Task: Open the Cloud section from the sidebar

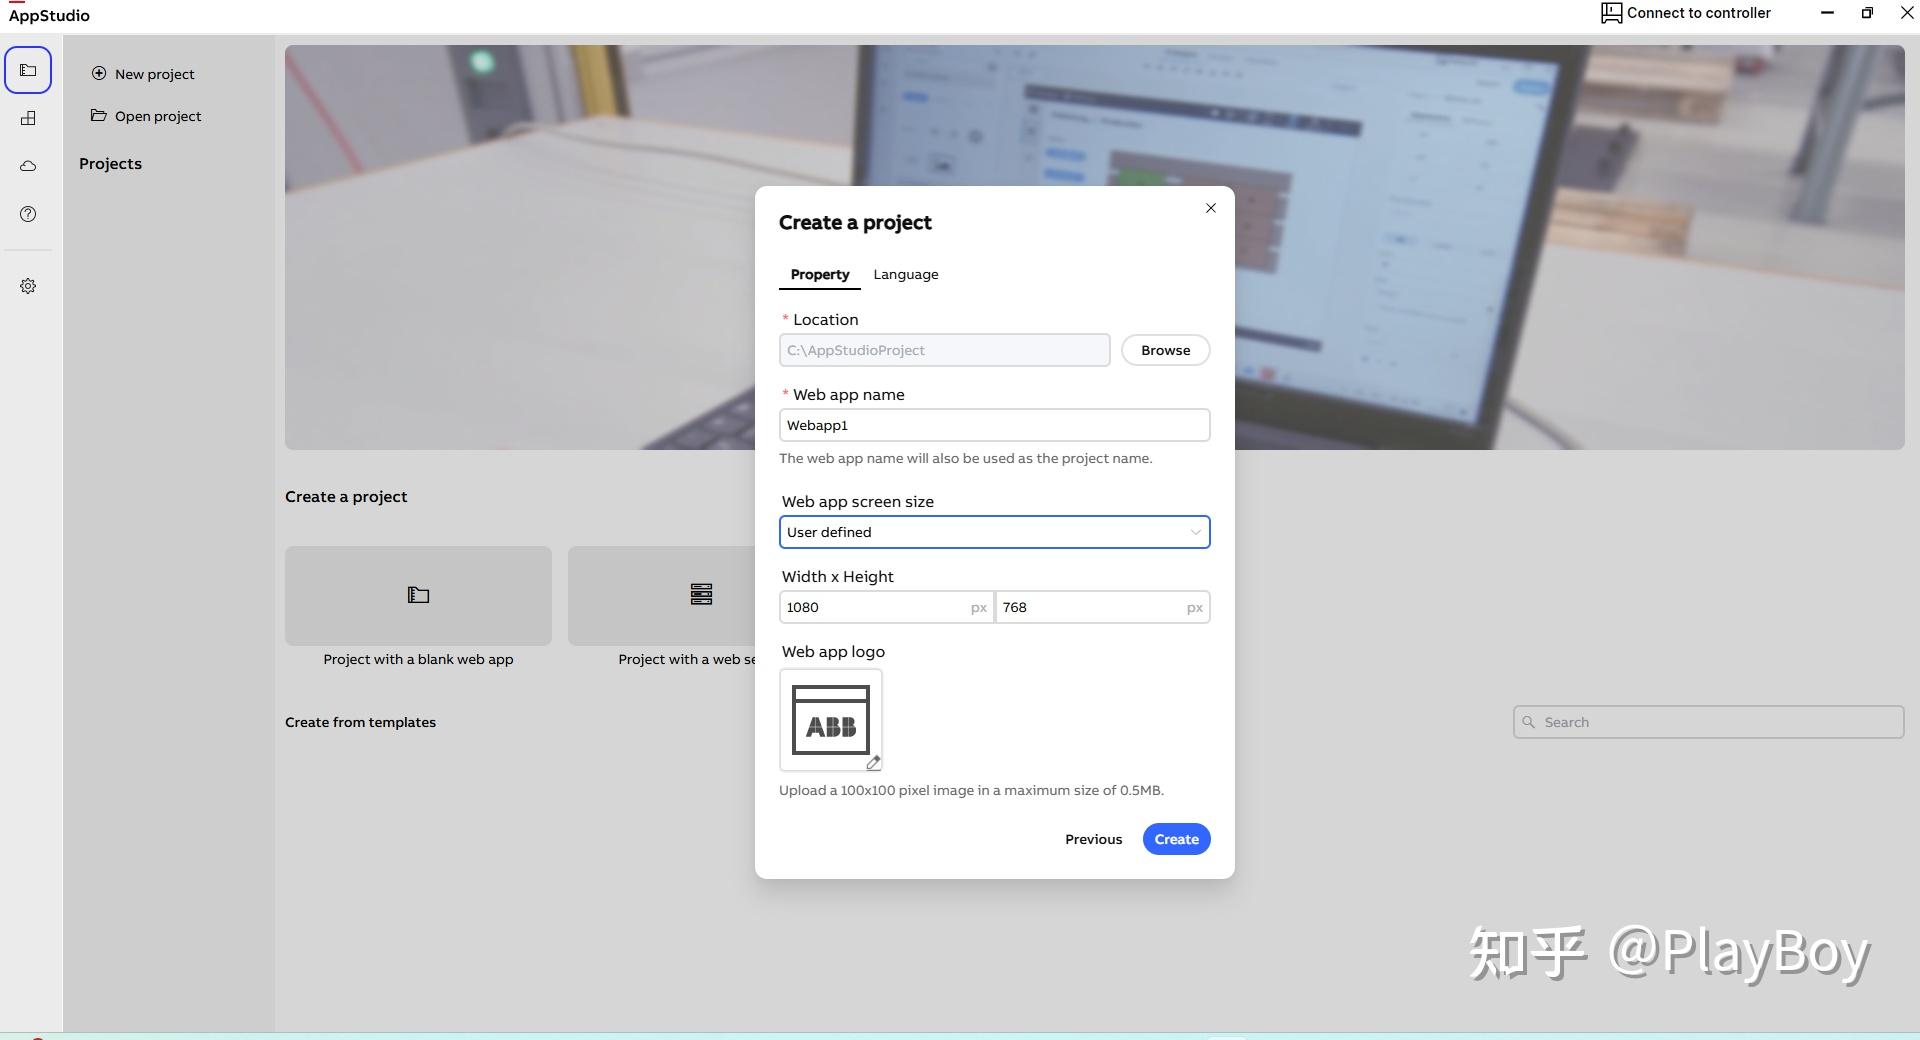Action: (x=27, y=166)
